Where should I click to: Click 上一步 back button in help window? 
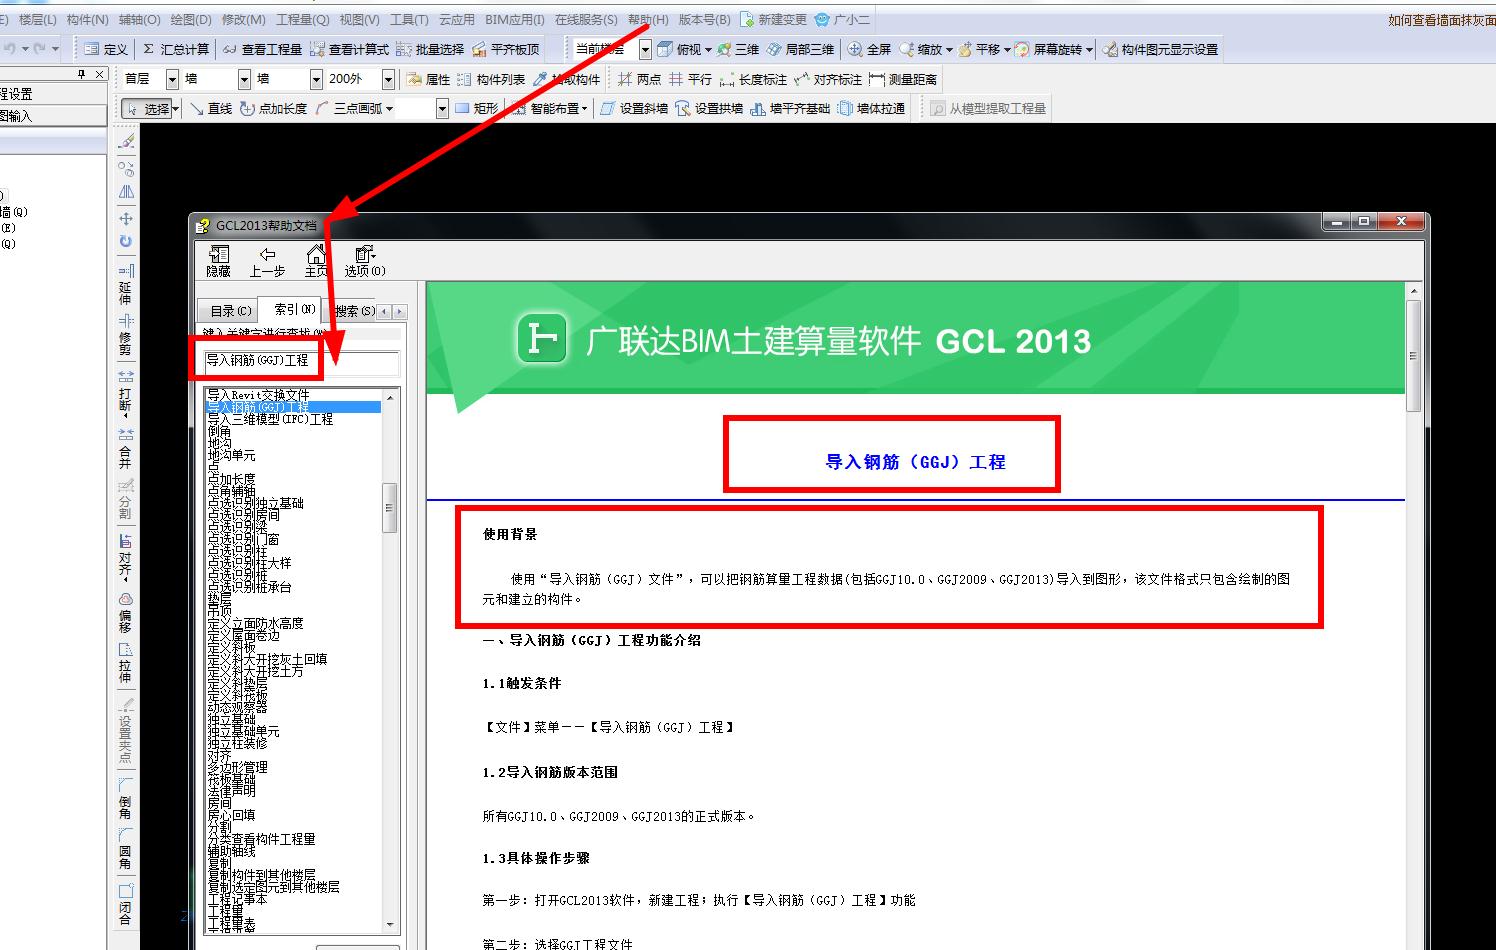[x=267, y=261]
